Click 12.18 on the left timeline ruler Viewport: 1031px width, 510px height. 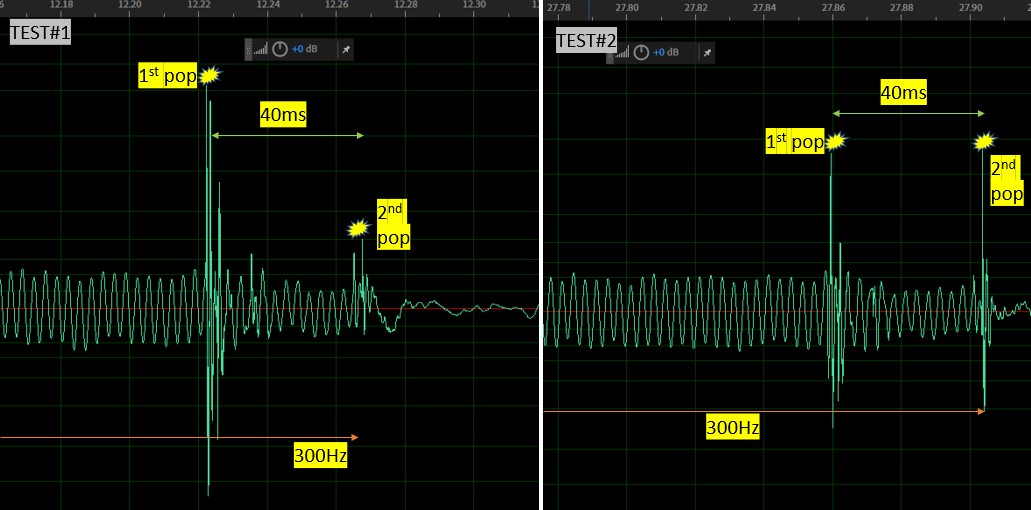[x=61, y=4]
